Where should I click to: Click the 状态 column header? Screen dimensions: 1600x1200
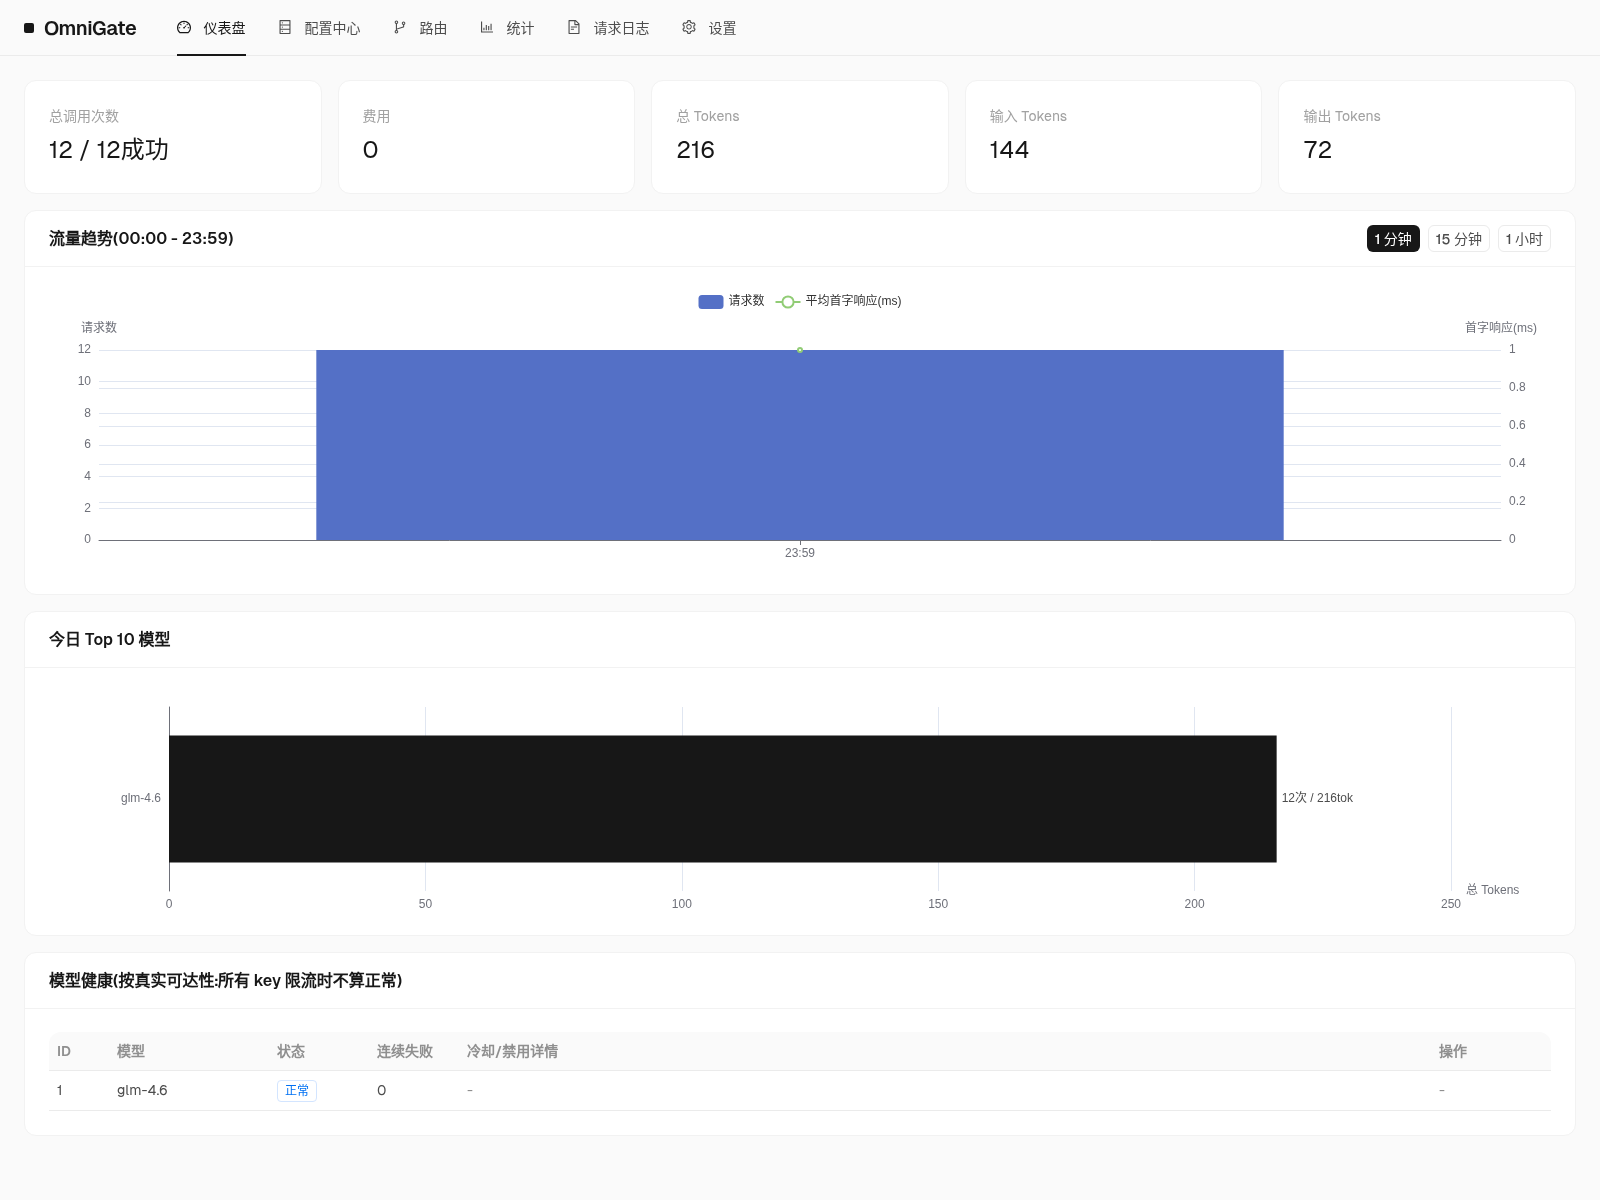pyautogui.click(x=291, y=1052)
